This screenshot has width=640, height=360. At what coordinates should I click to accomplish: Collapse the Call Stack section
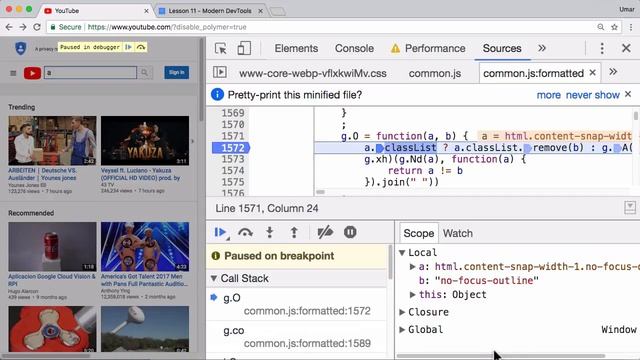pyautogui.click(x=214, y=278)
